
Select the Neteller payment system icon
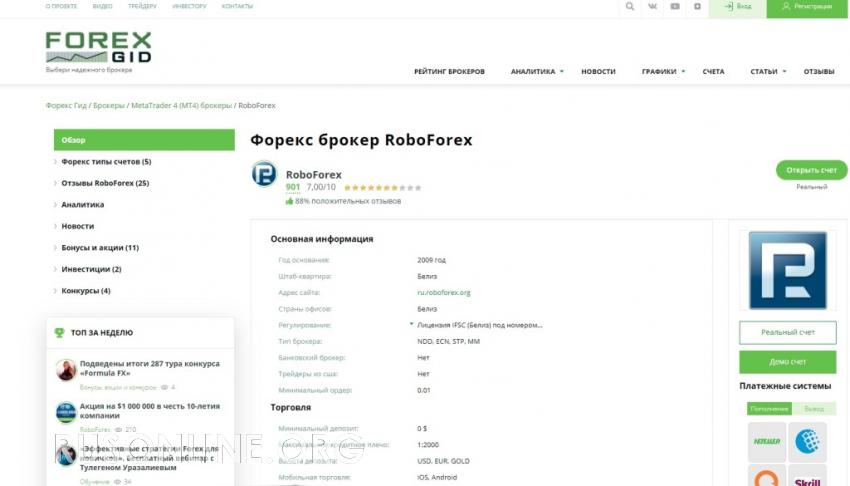point(767,441)
